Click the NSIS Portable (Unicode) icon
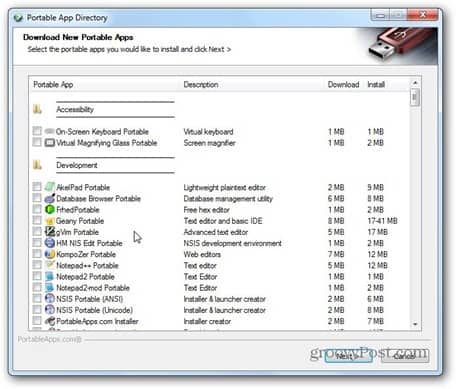The image size is (456, 389). 49,310
